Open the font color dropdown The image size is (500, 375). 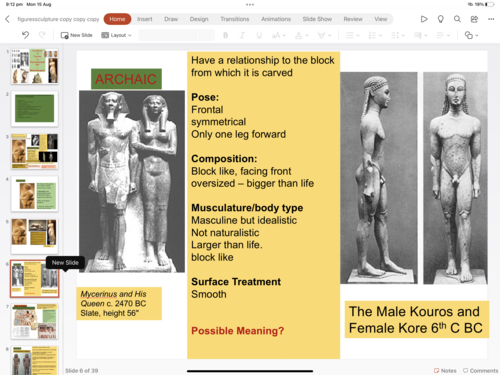(302, 35)
